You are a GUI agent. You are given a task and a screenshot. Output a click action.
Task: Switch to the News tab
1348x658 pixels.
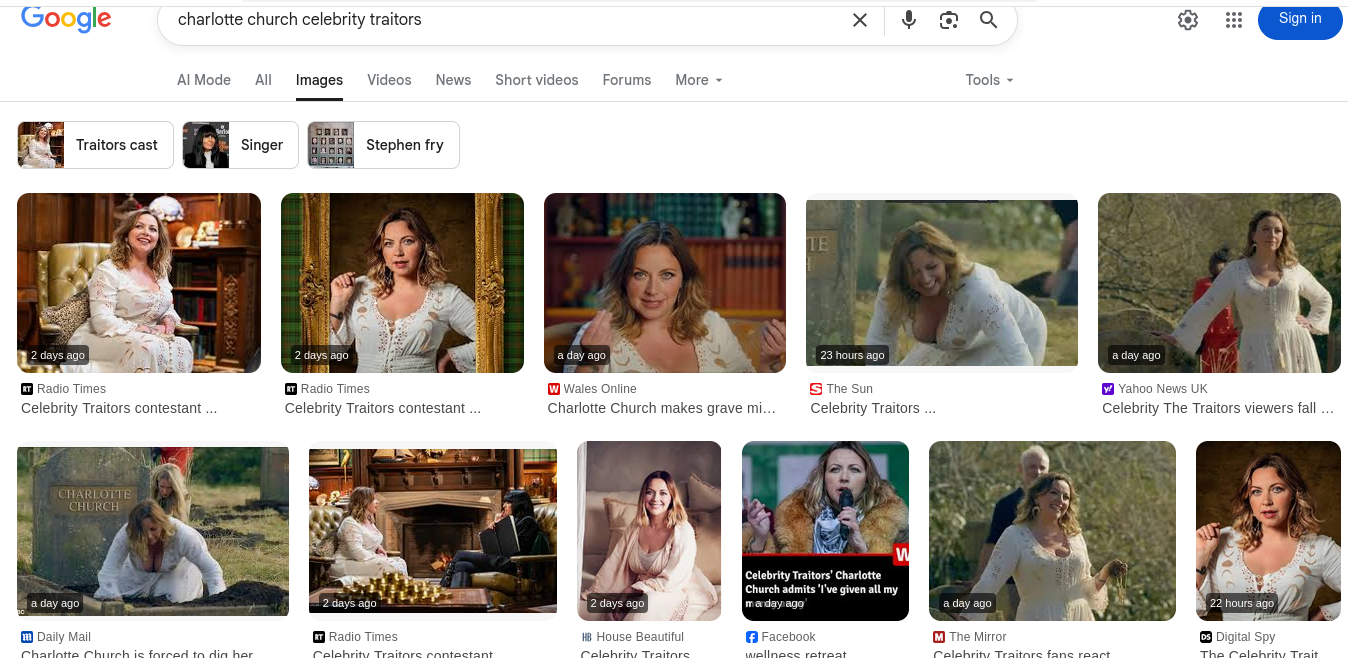pos(453,80)
